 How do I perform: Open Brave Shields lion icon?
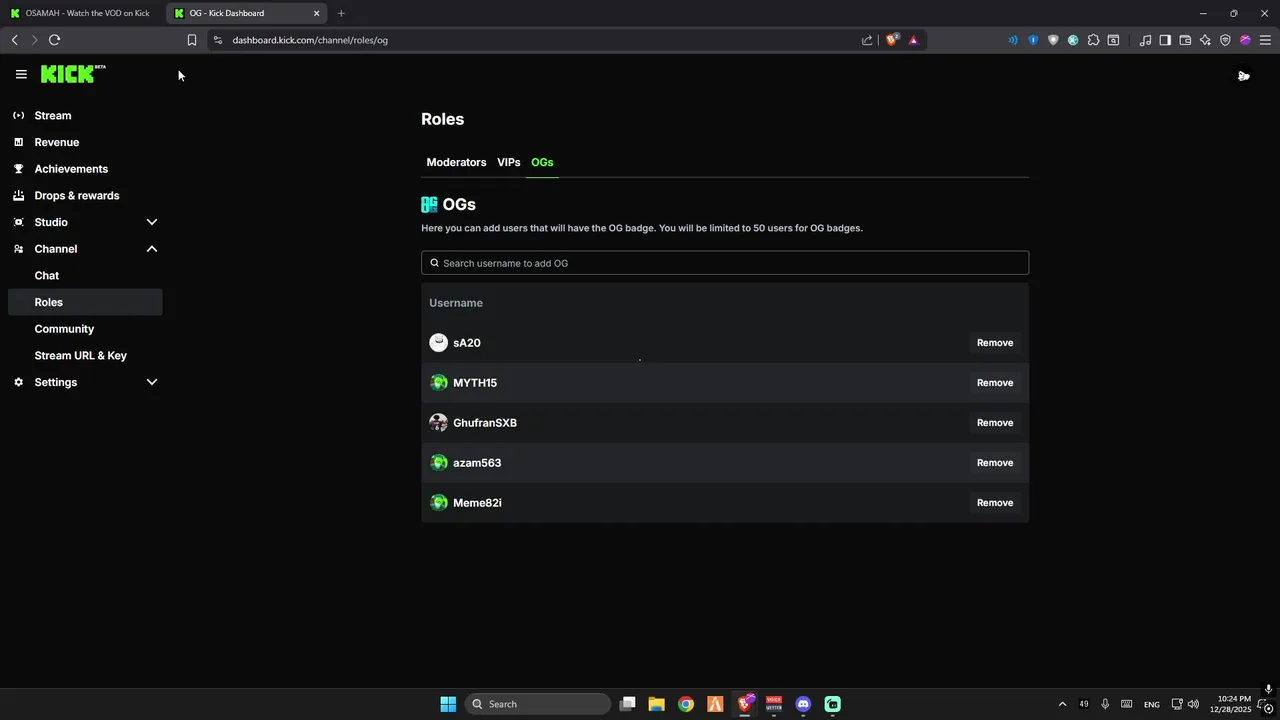pyautogui.click(x=892, y=40)
